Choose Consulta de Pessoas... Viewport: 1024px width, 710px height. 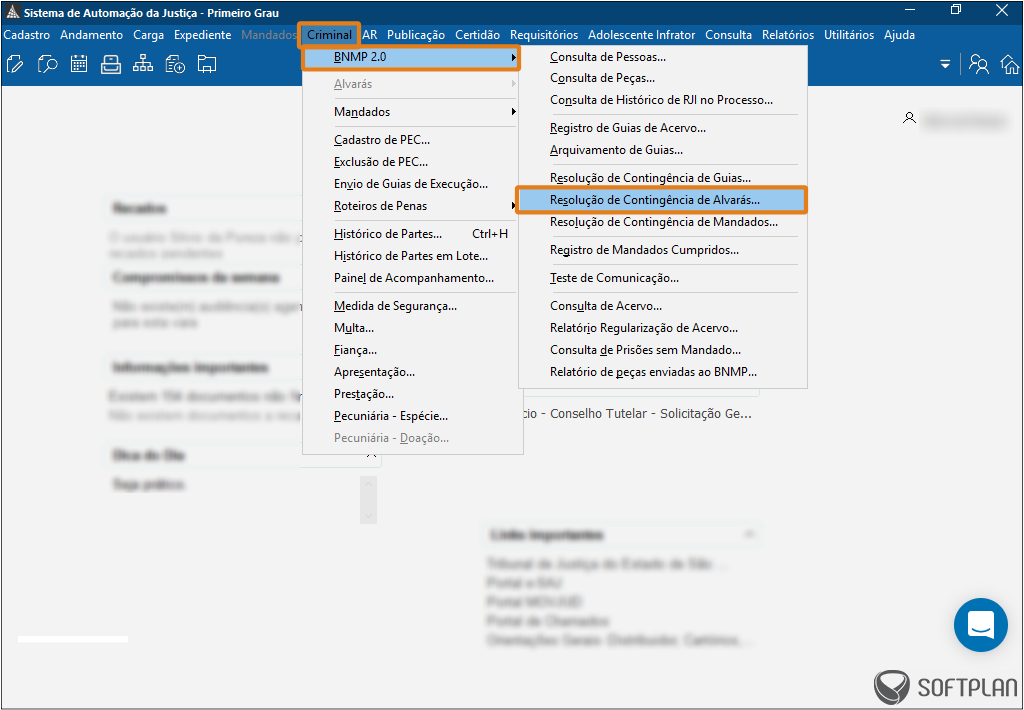pos(663,57)
